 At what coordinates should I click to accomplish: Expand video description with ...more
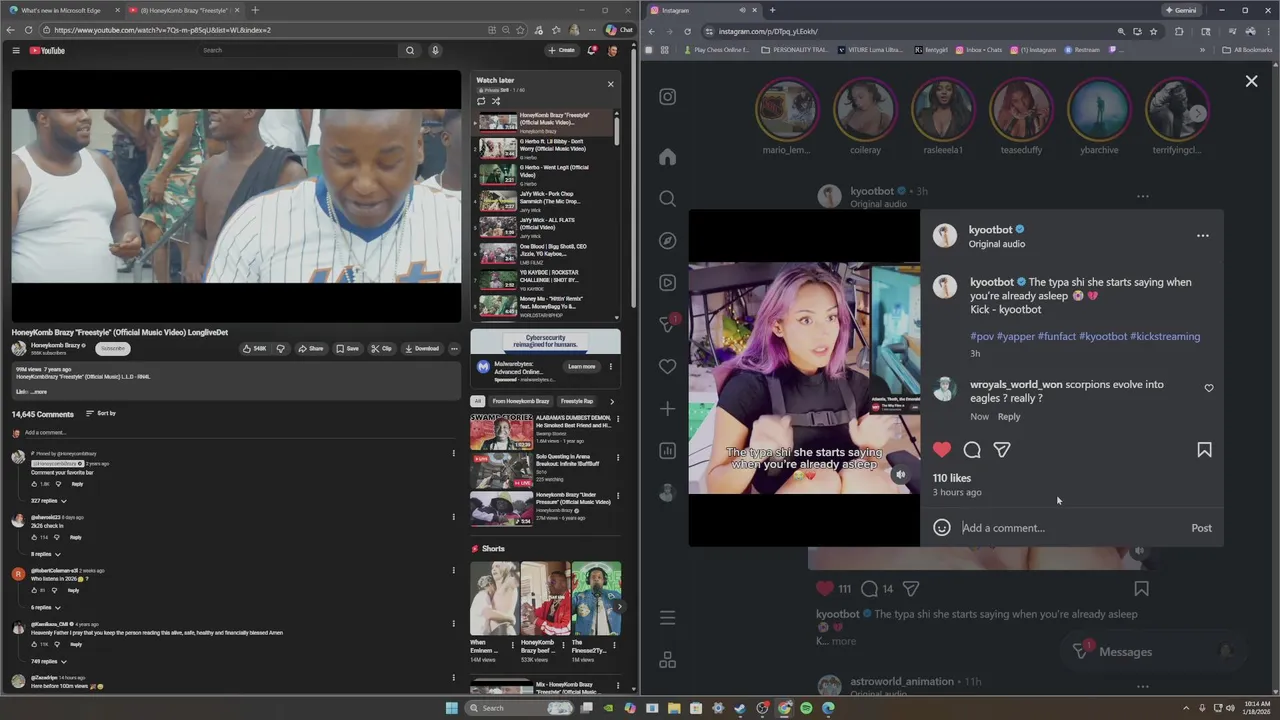39,392
